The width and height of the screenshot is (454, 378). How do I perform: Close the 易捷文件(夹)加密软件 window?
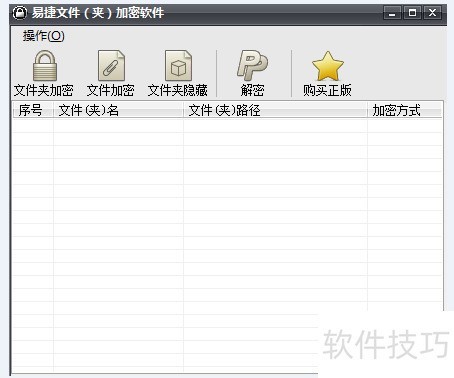(432, 13)
